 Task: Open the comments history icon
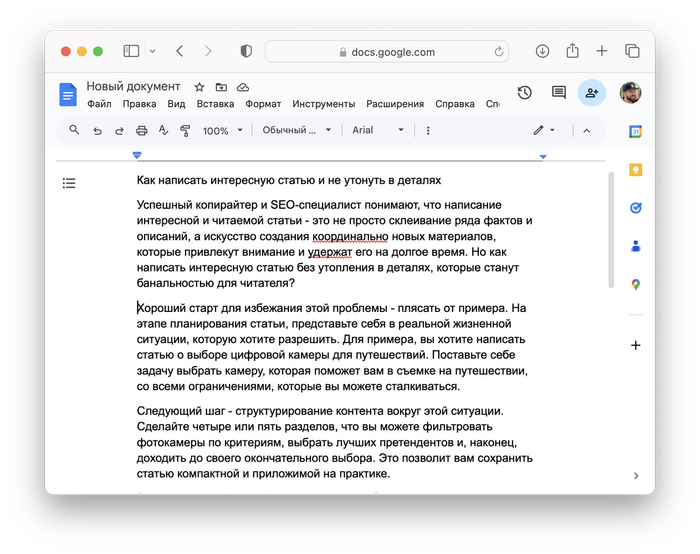coord(558,93)
